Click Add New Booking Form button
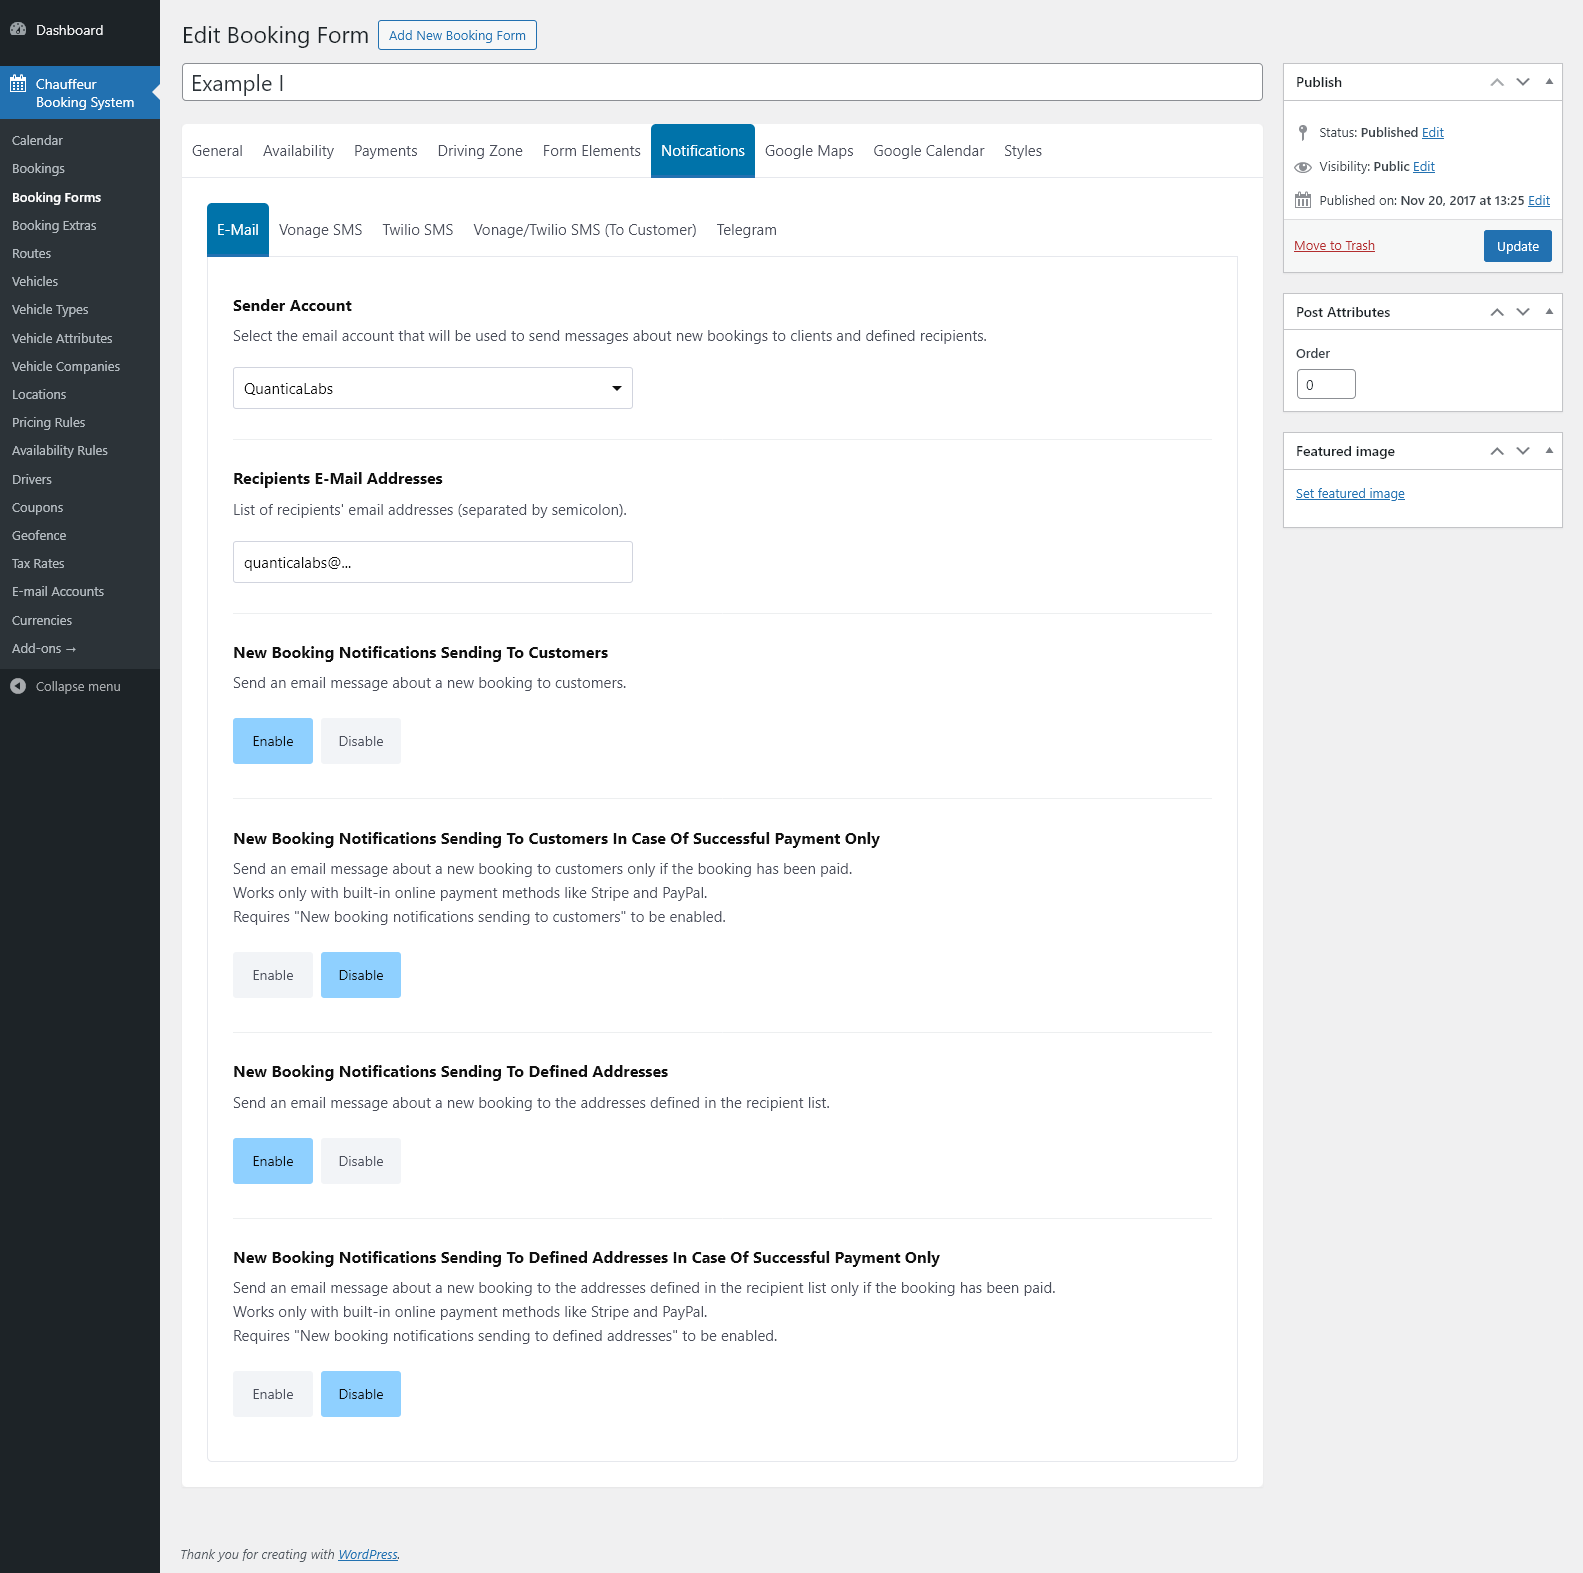 [x=457, y=35]
